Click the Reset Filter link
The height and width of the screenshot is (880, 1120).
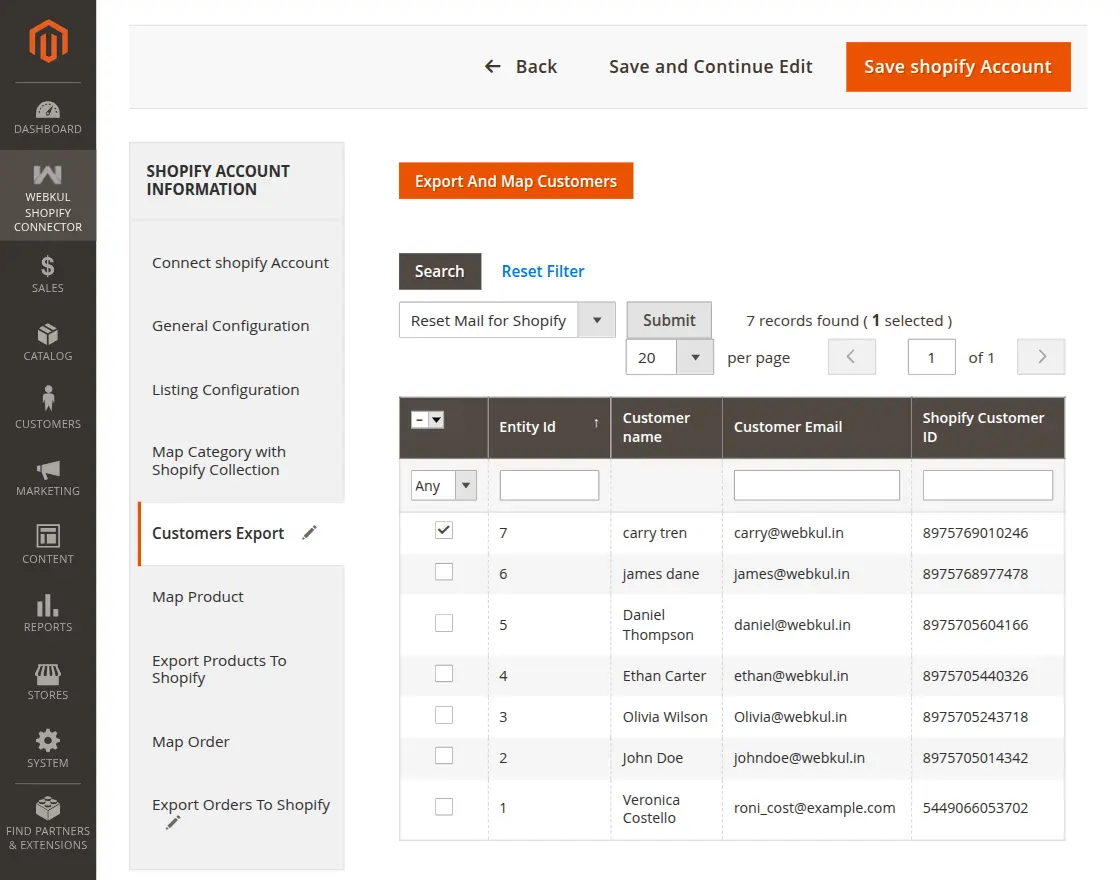pyautogui.click(x=543, y=271)
